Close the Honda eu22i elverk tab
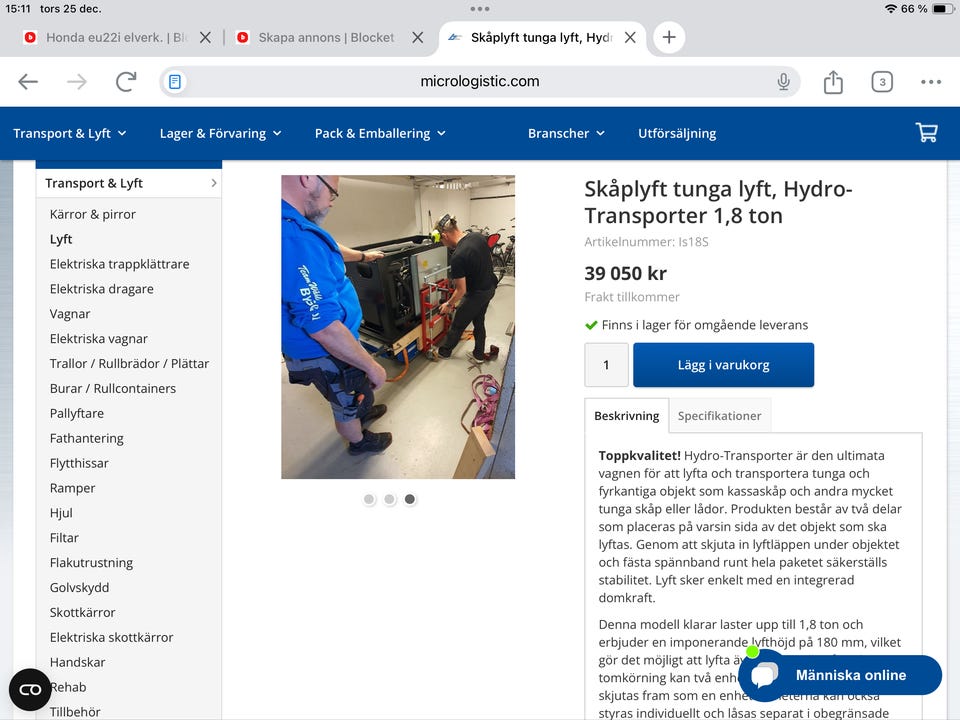 tap(206, 37)
